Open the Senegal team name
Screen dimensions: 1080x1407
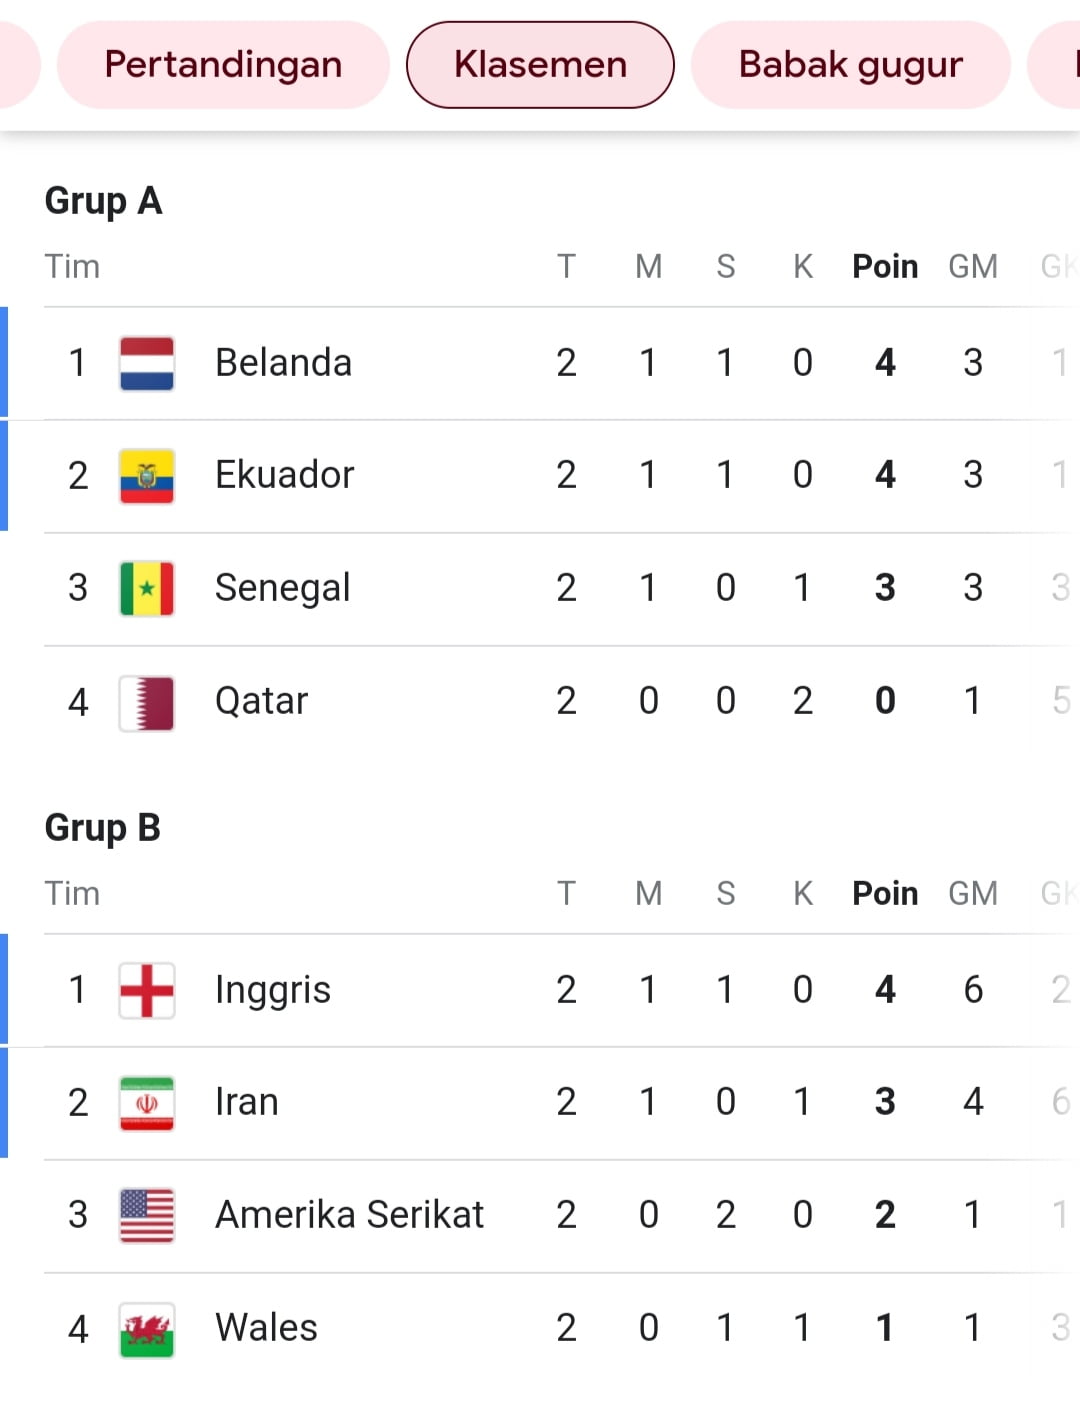click(x=283, y=588)
